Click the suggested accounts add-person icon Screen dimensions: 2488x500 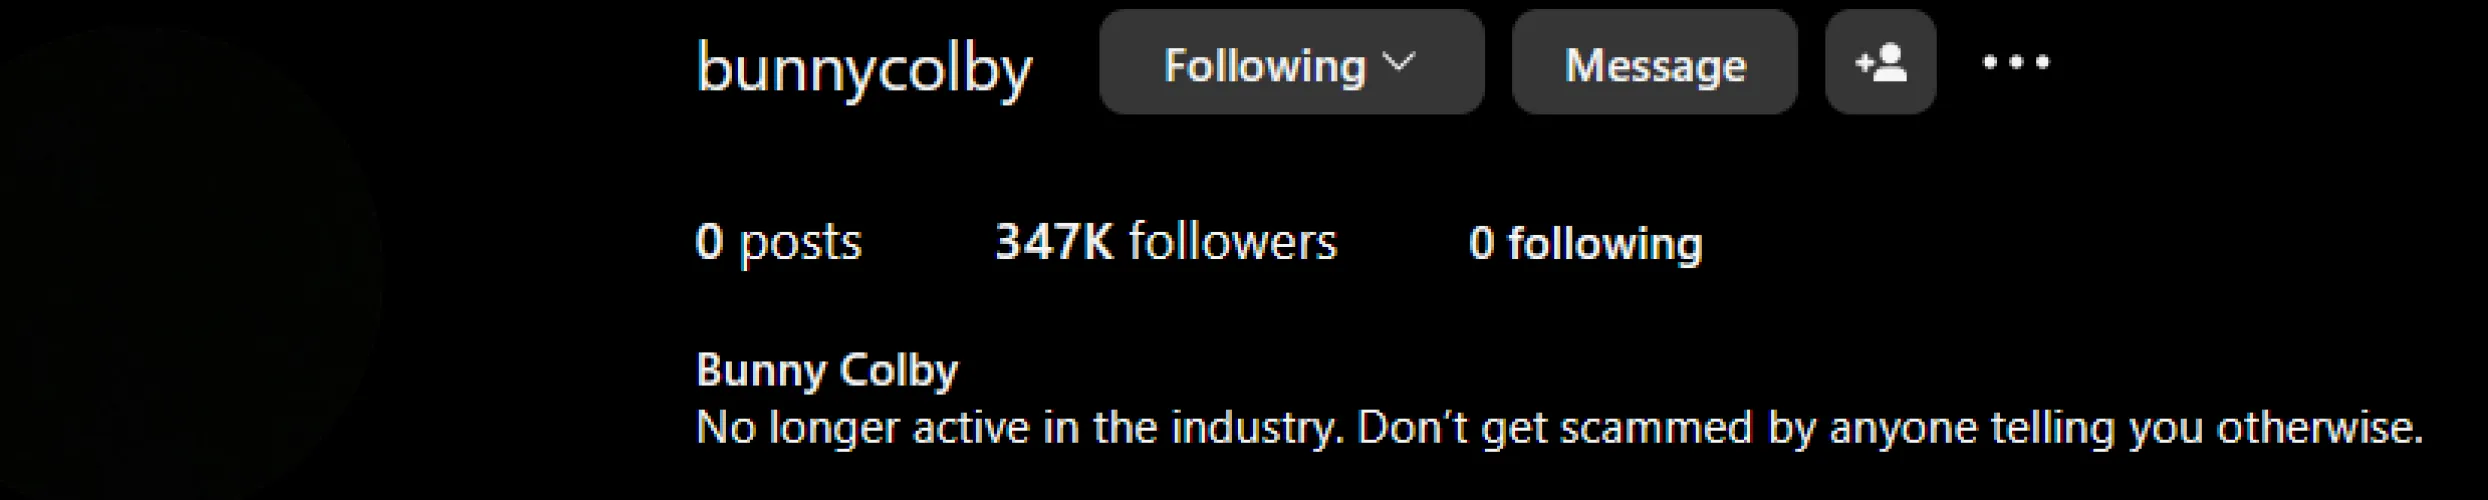(1880, 63)
